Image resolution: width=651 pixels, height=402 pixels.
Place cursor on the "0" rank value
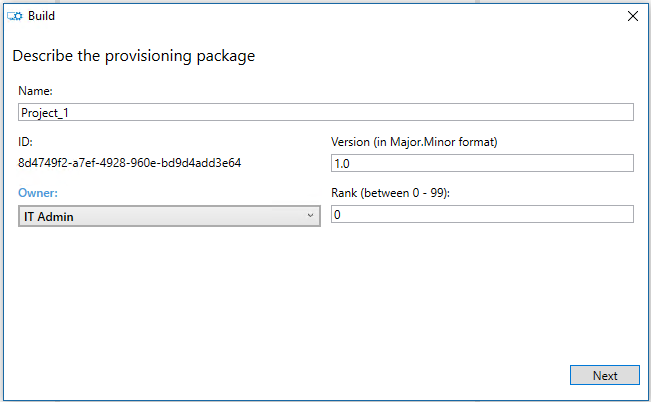click(x=338, y=215)
